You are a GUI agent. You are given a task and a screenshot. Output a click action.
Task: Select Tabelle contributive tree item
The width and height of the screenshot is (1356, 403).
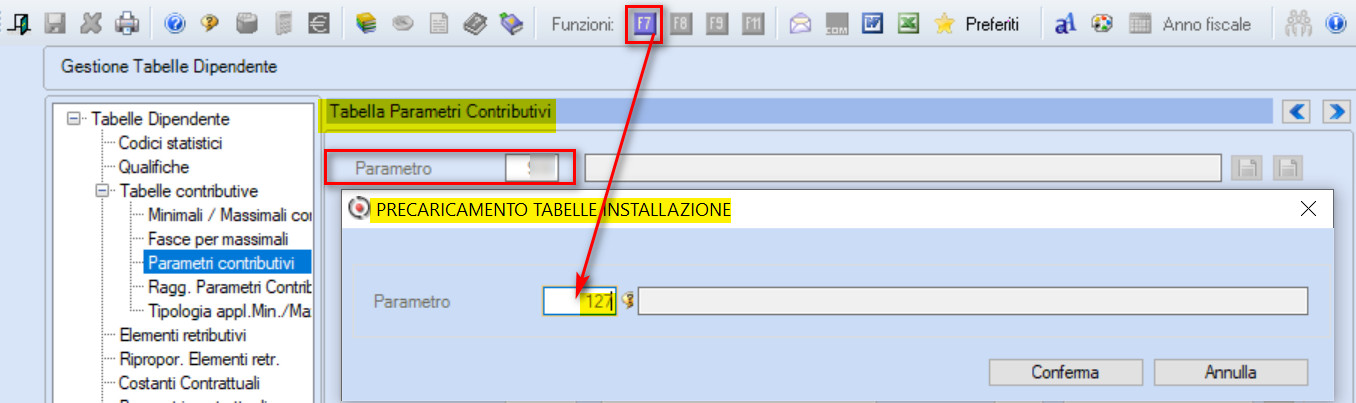pyautogui.click(x=188, y=191)
